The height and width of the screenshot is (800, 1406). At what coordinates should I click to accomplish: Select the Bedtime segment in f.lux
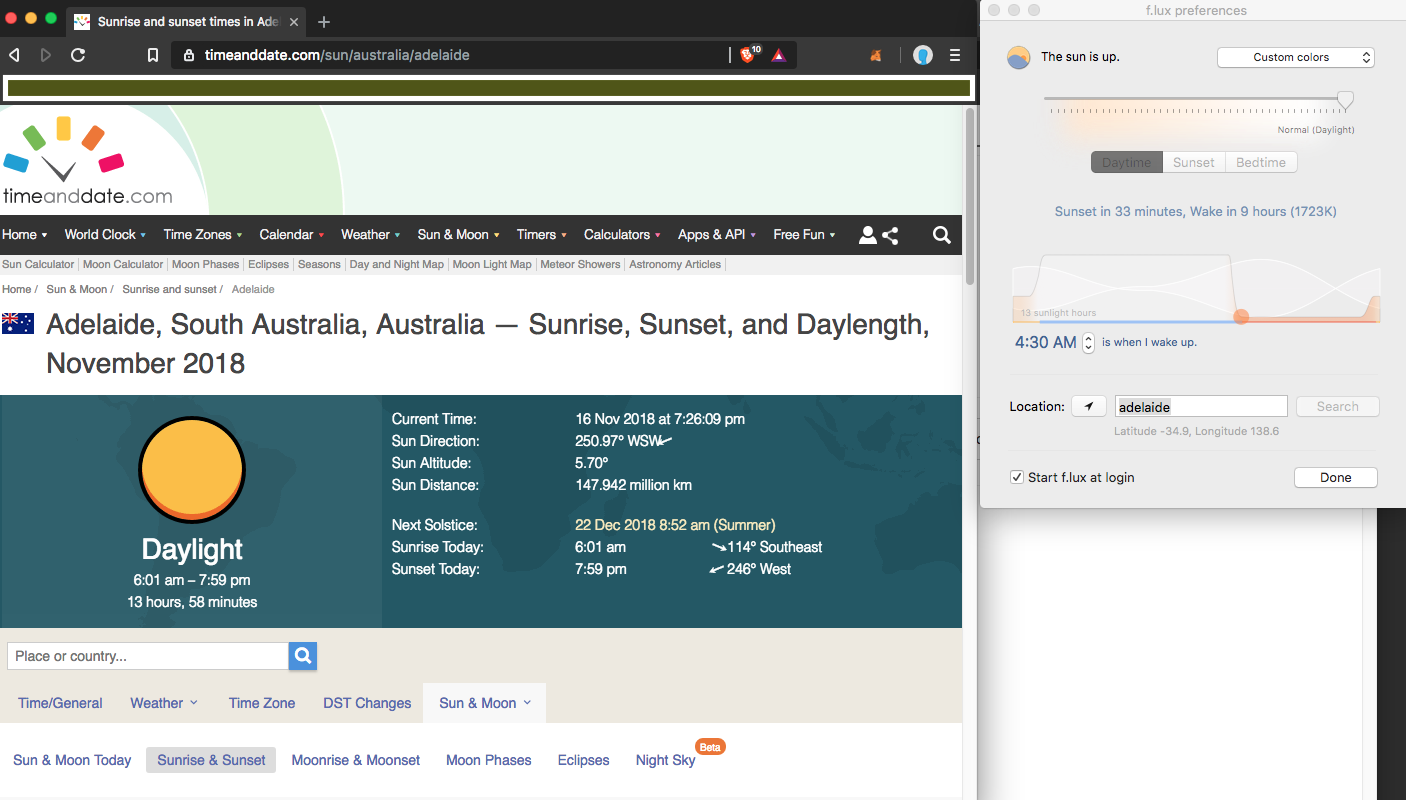(1260, 162)
